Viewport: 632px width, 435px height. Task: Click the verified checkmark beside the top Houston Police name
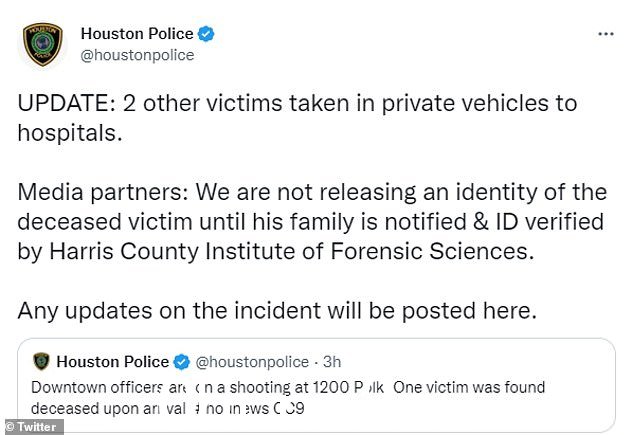click(x=206, y=34)
